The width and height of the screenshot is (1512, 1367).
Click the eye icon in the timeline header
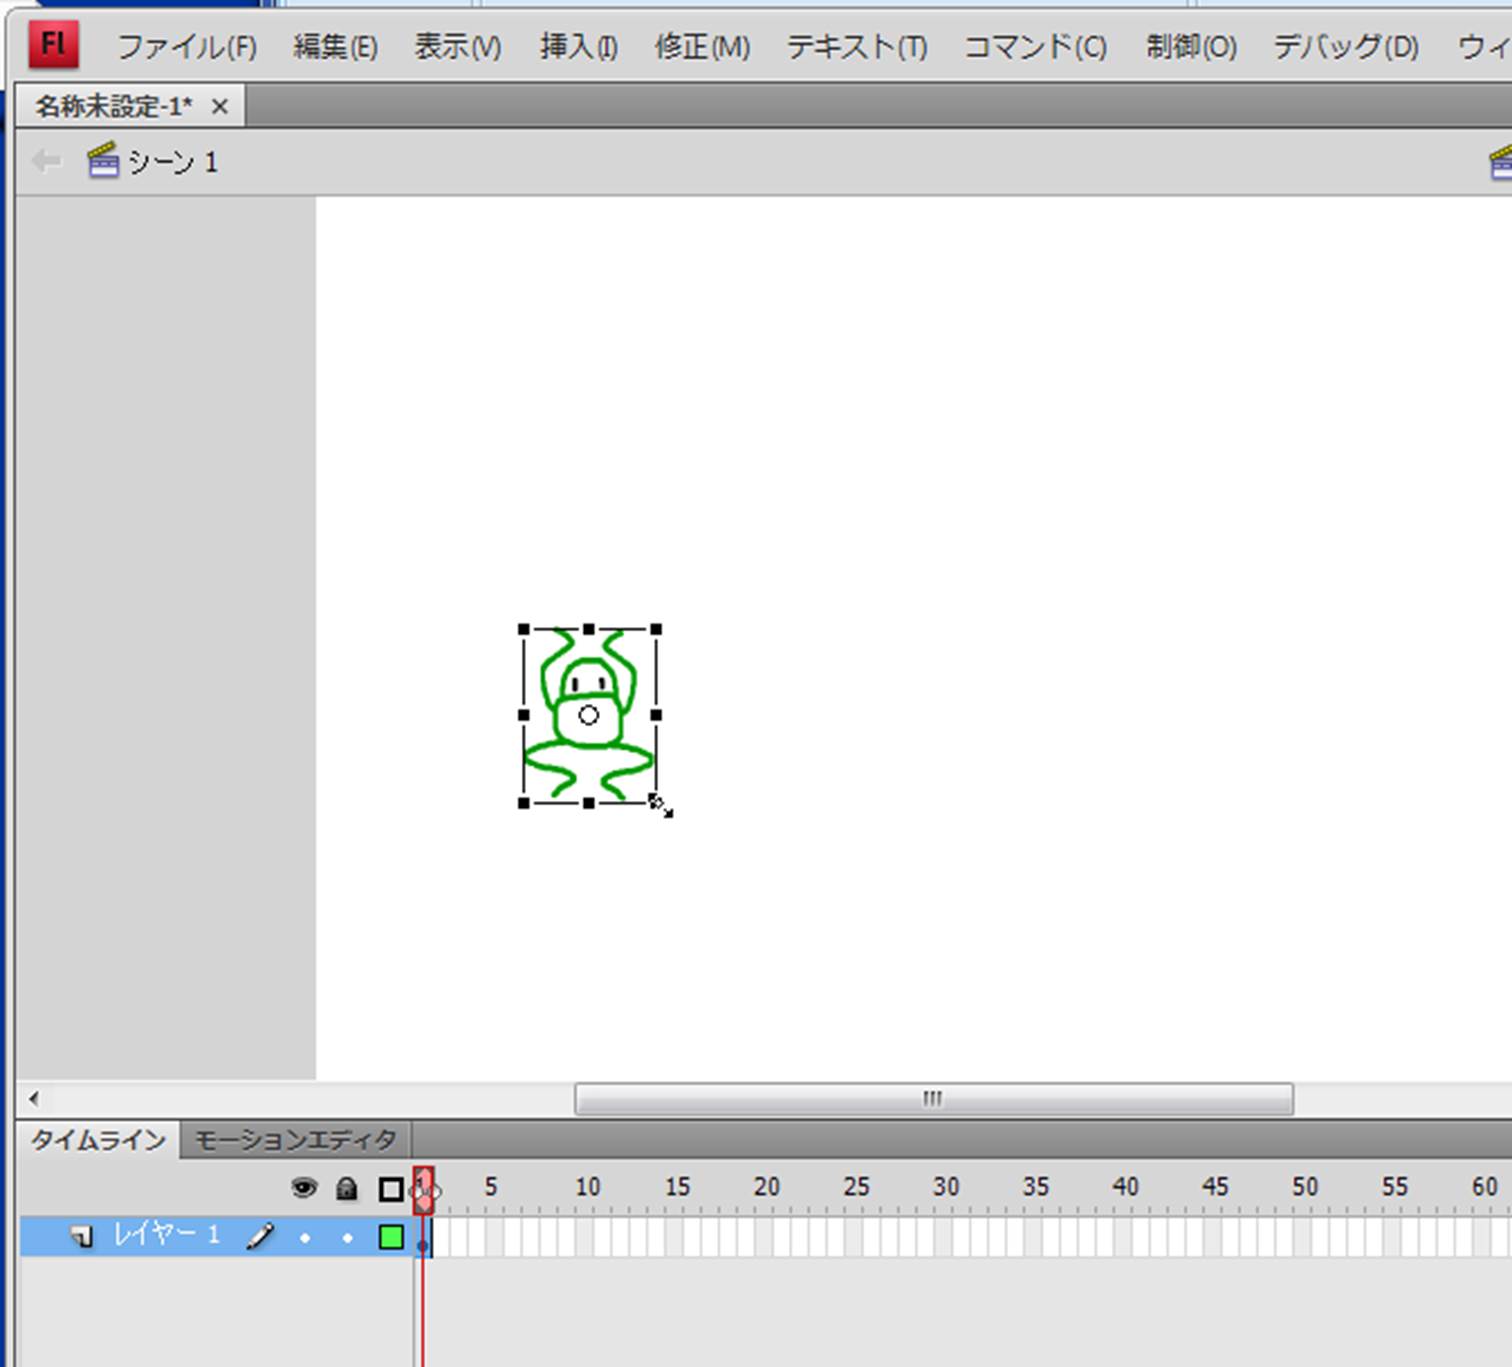tap(304, 1188)
